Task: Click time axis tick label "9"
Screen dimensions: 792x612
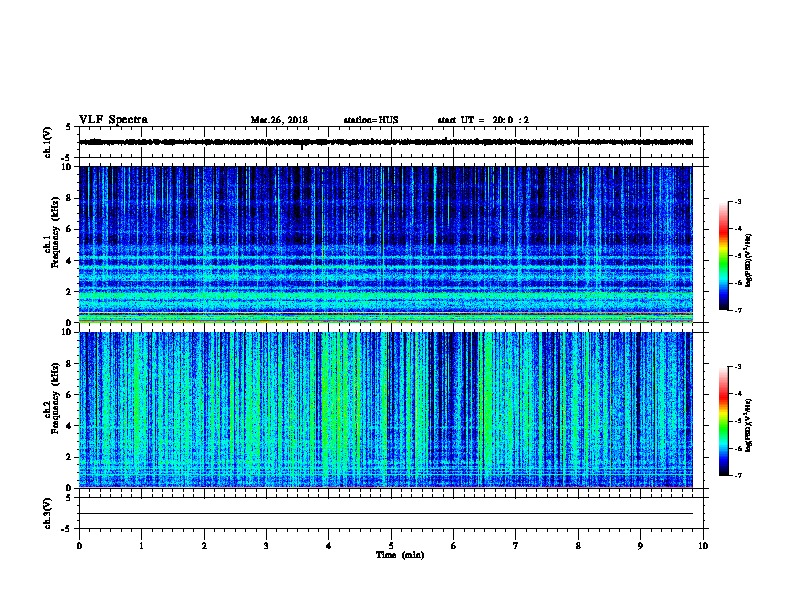Action: coord(640,546)
